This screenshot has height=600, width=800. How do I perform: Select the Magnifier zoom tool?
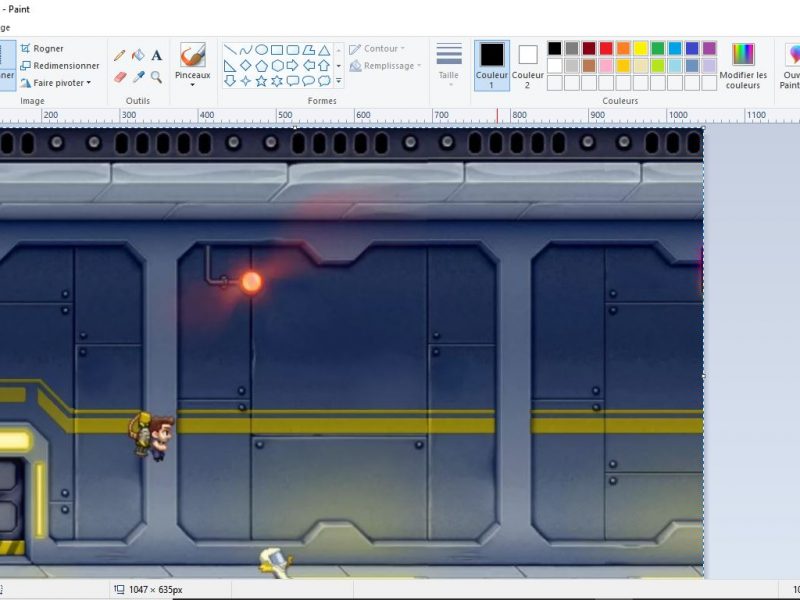click(x=157, y=77)
